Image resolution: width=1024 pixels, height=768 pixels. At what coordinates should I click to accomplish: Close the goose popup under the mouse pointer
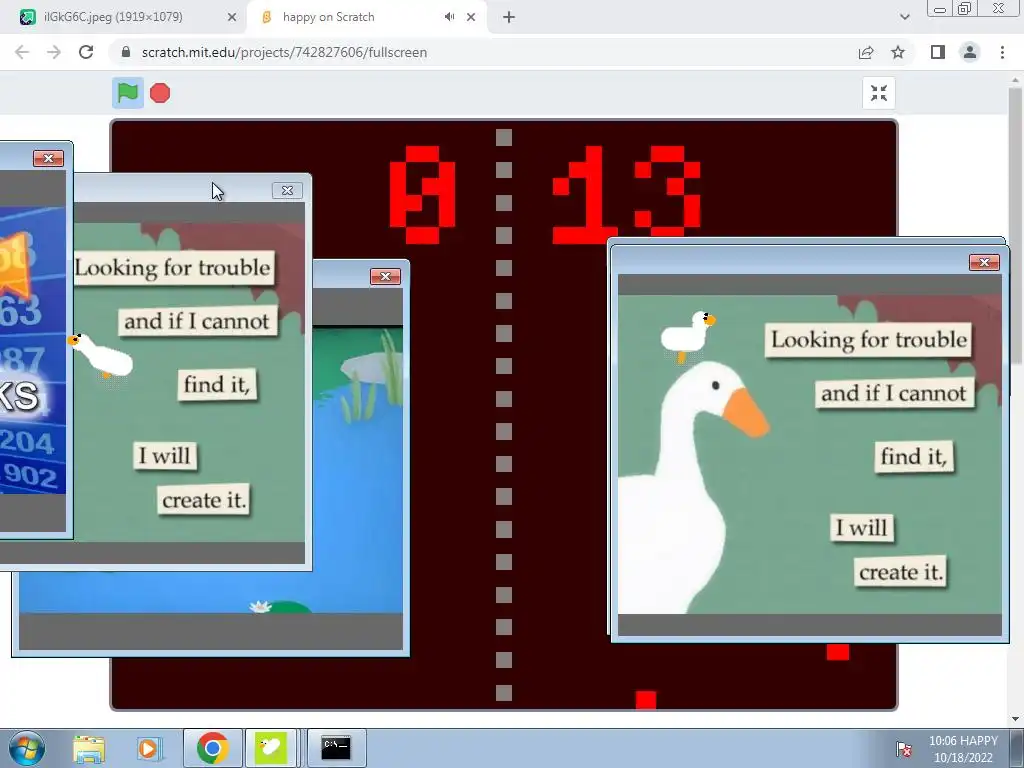pos(287,190)
